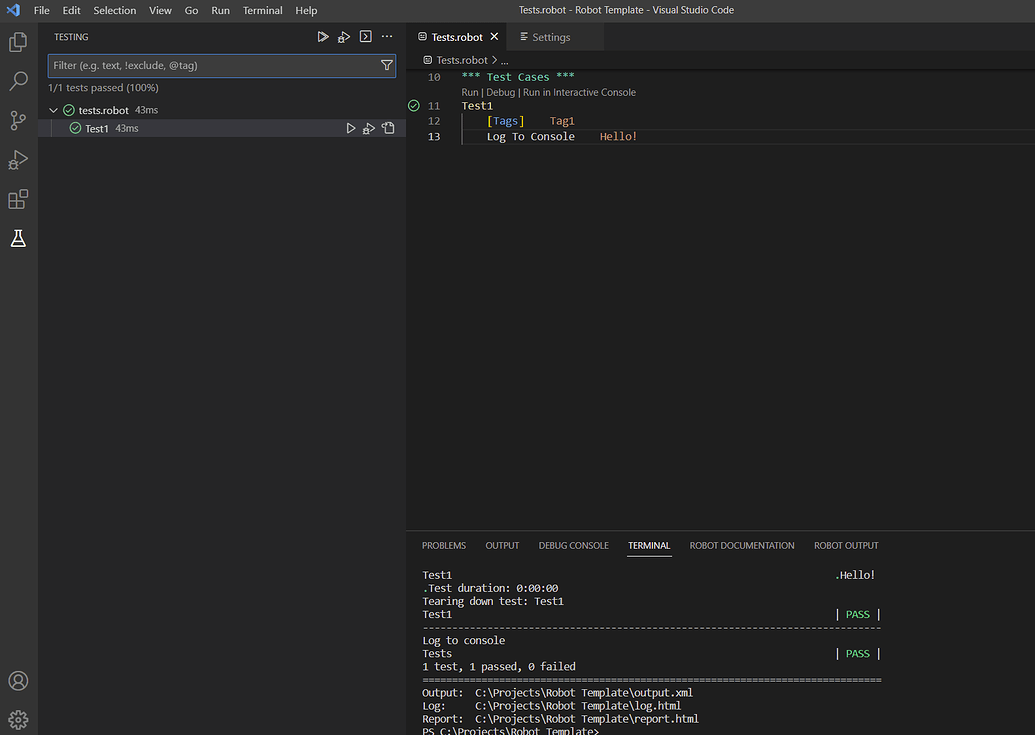Open the Run menu
The width and height of the screenshot is (1035, 735).
220,10
